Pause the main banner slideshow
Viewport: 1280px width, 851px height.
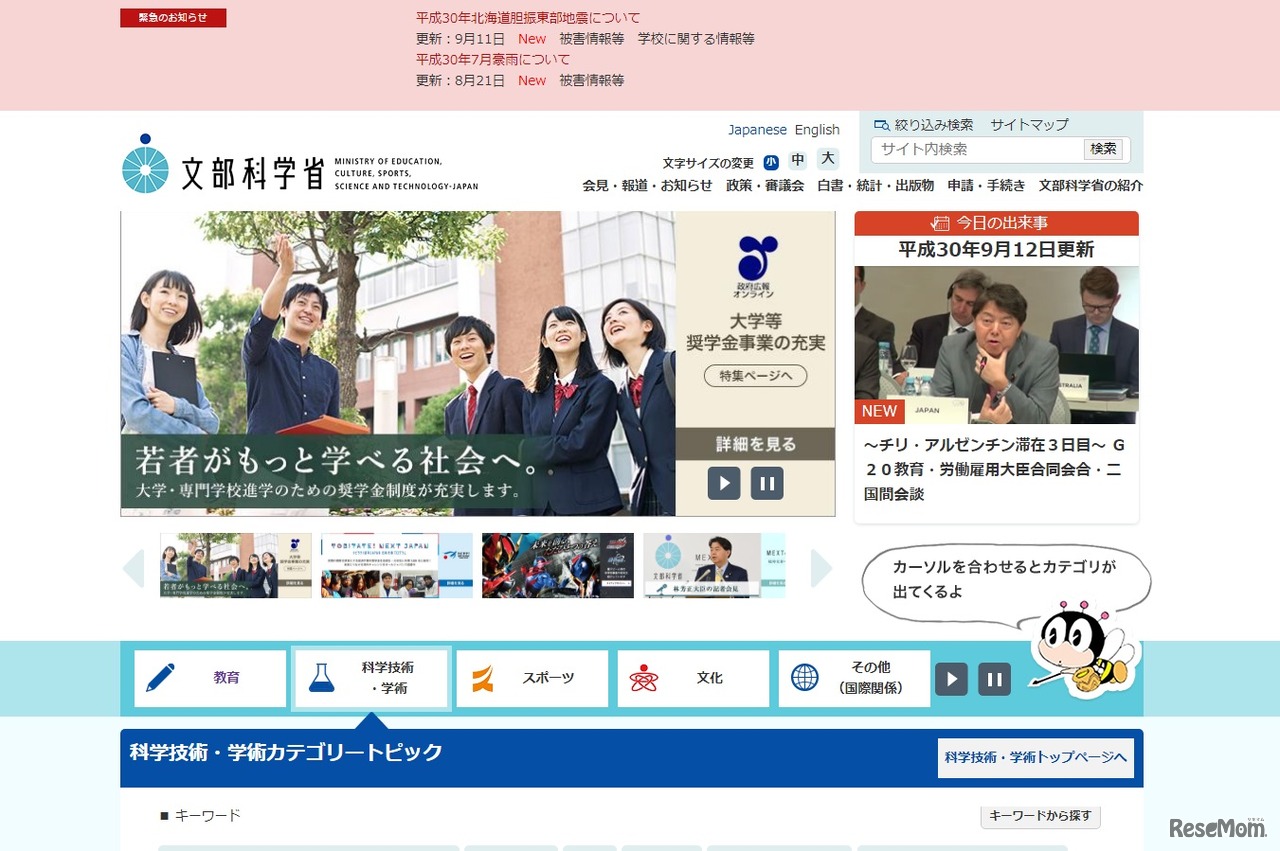pyautogui.click(x=767, y=483)
